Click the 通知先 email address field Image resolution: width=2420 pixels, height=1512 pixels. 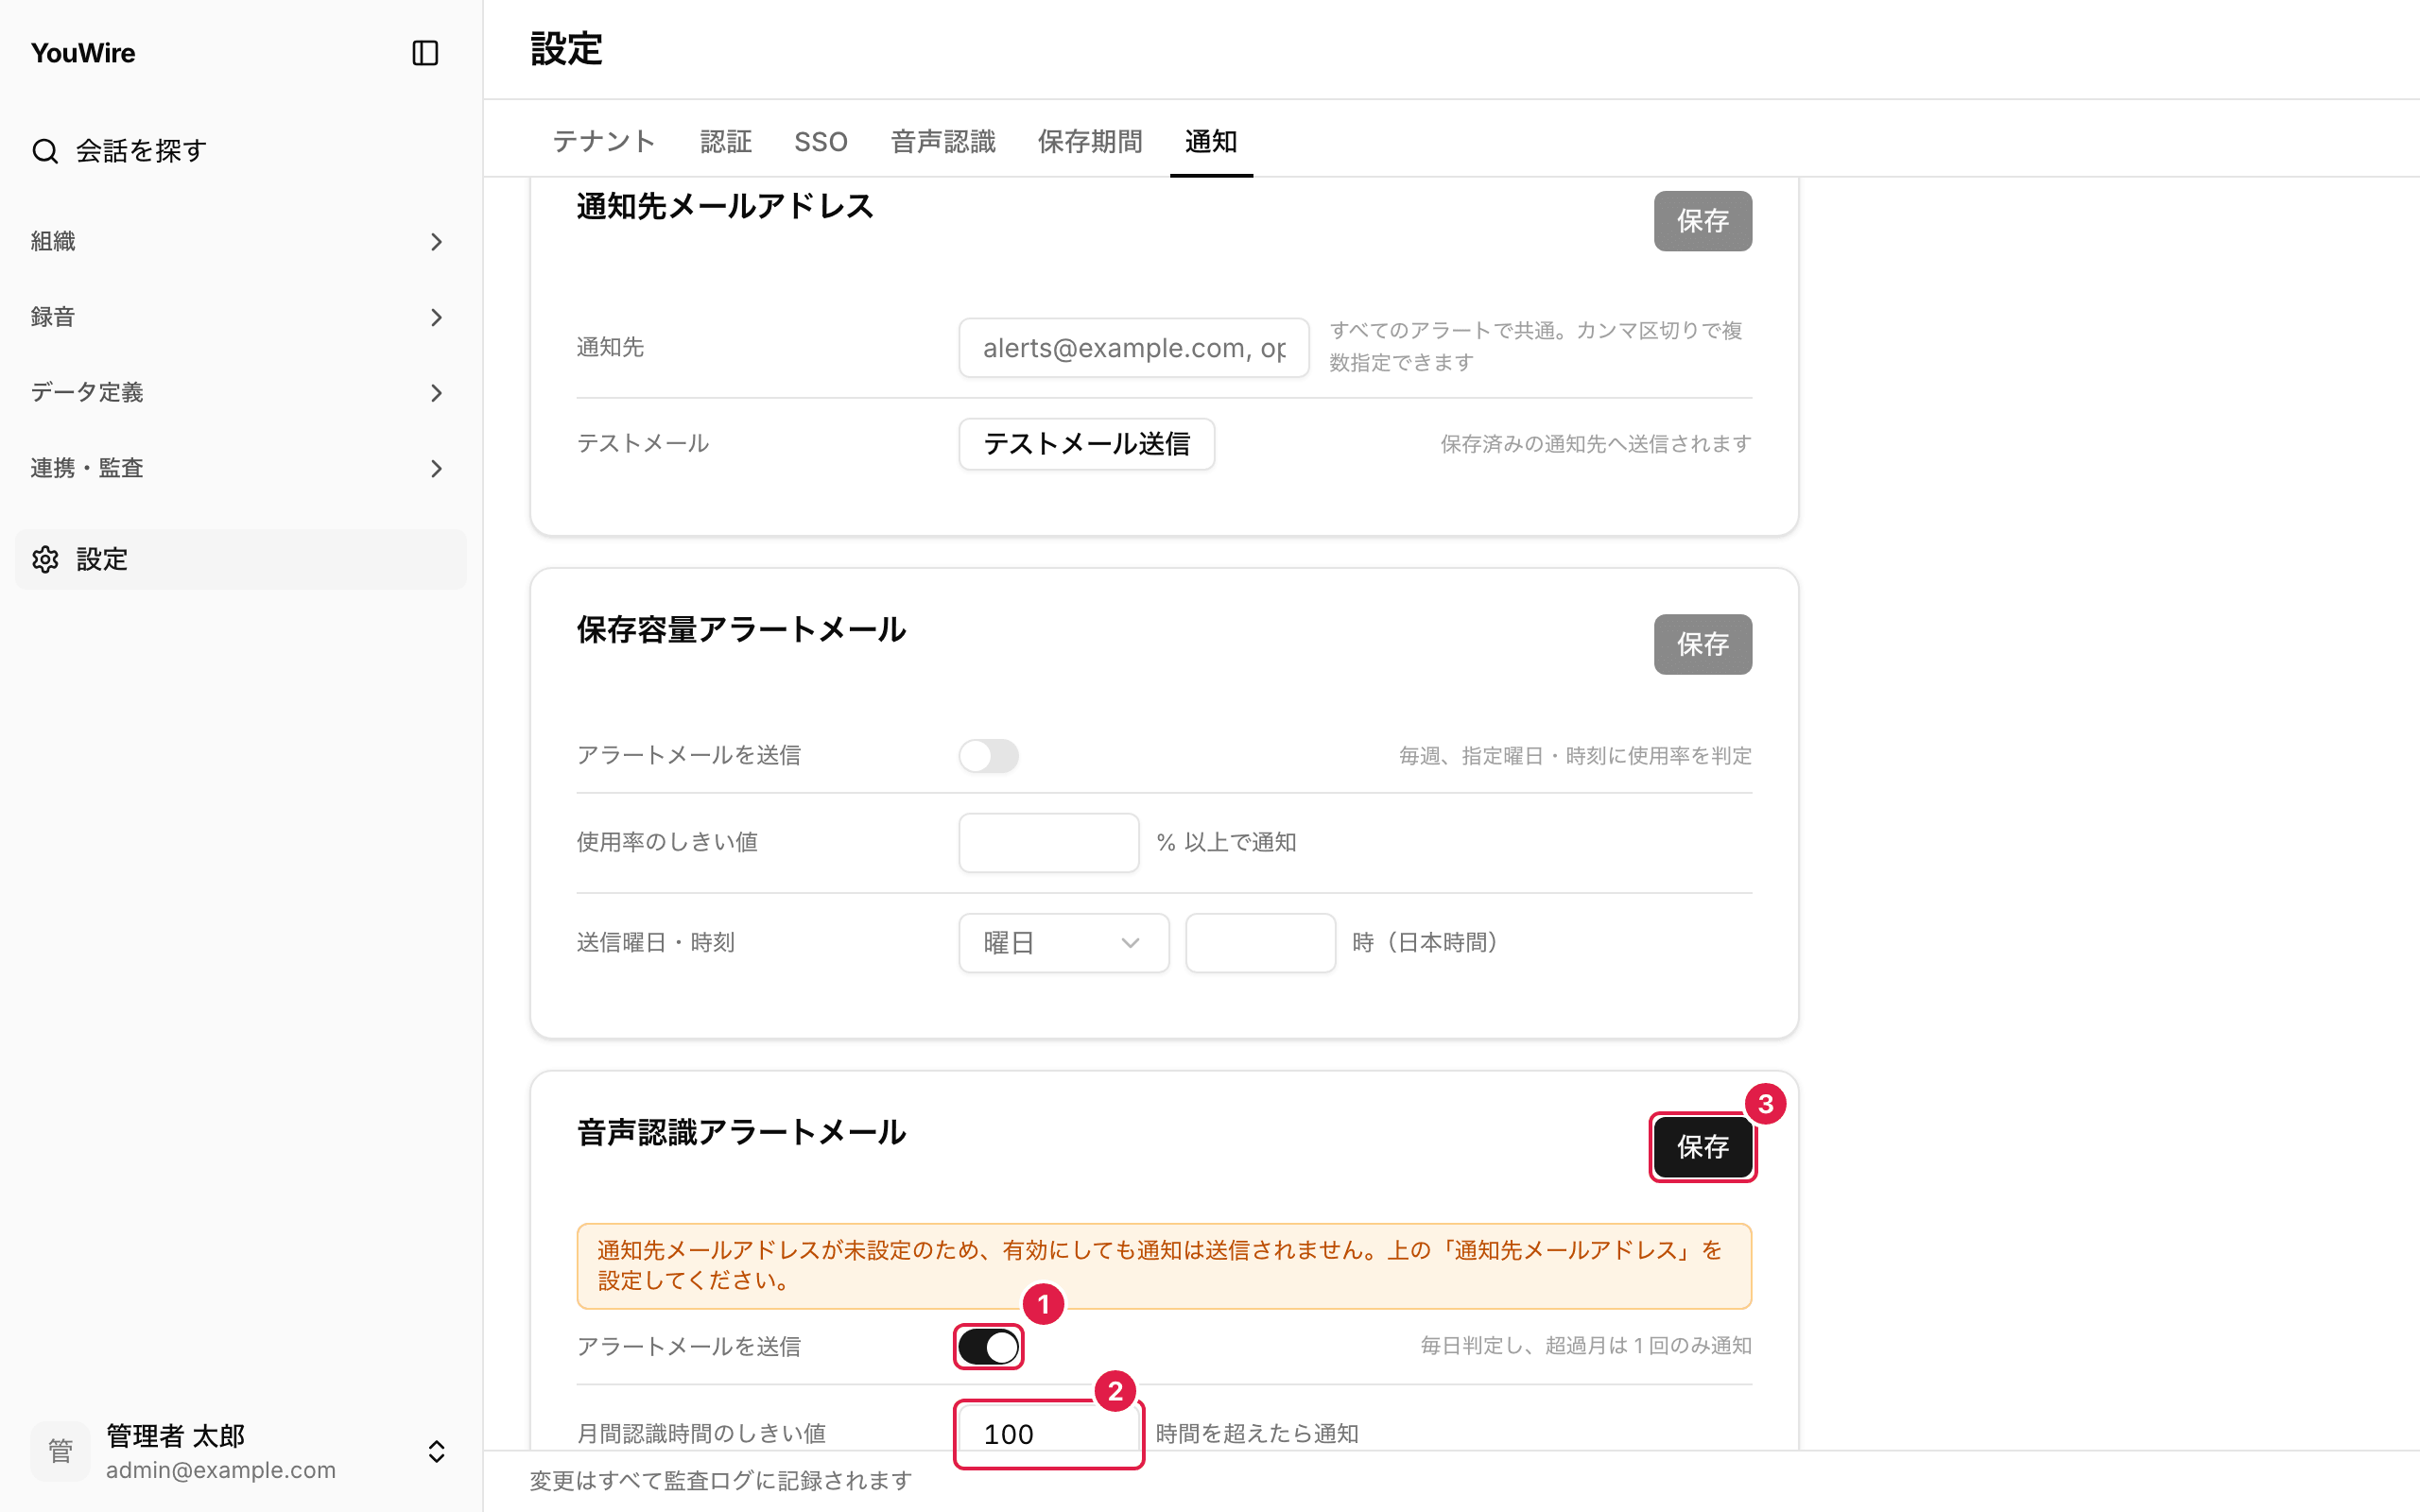[1134, 348]
